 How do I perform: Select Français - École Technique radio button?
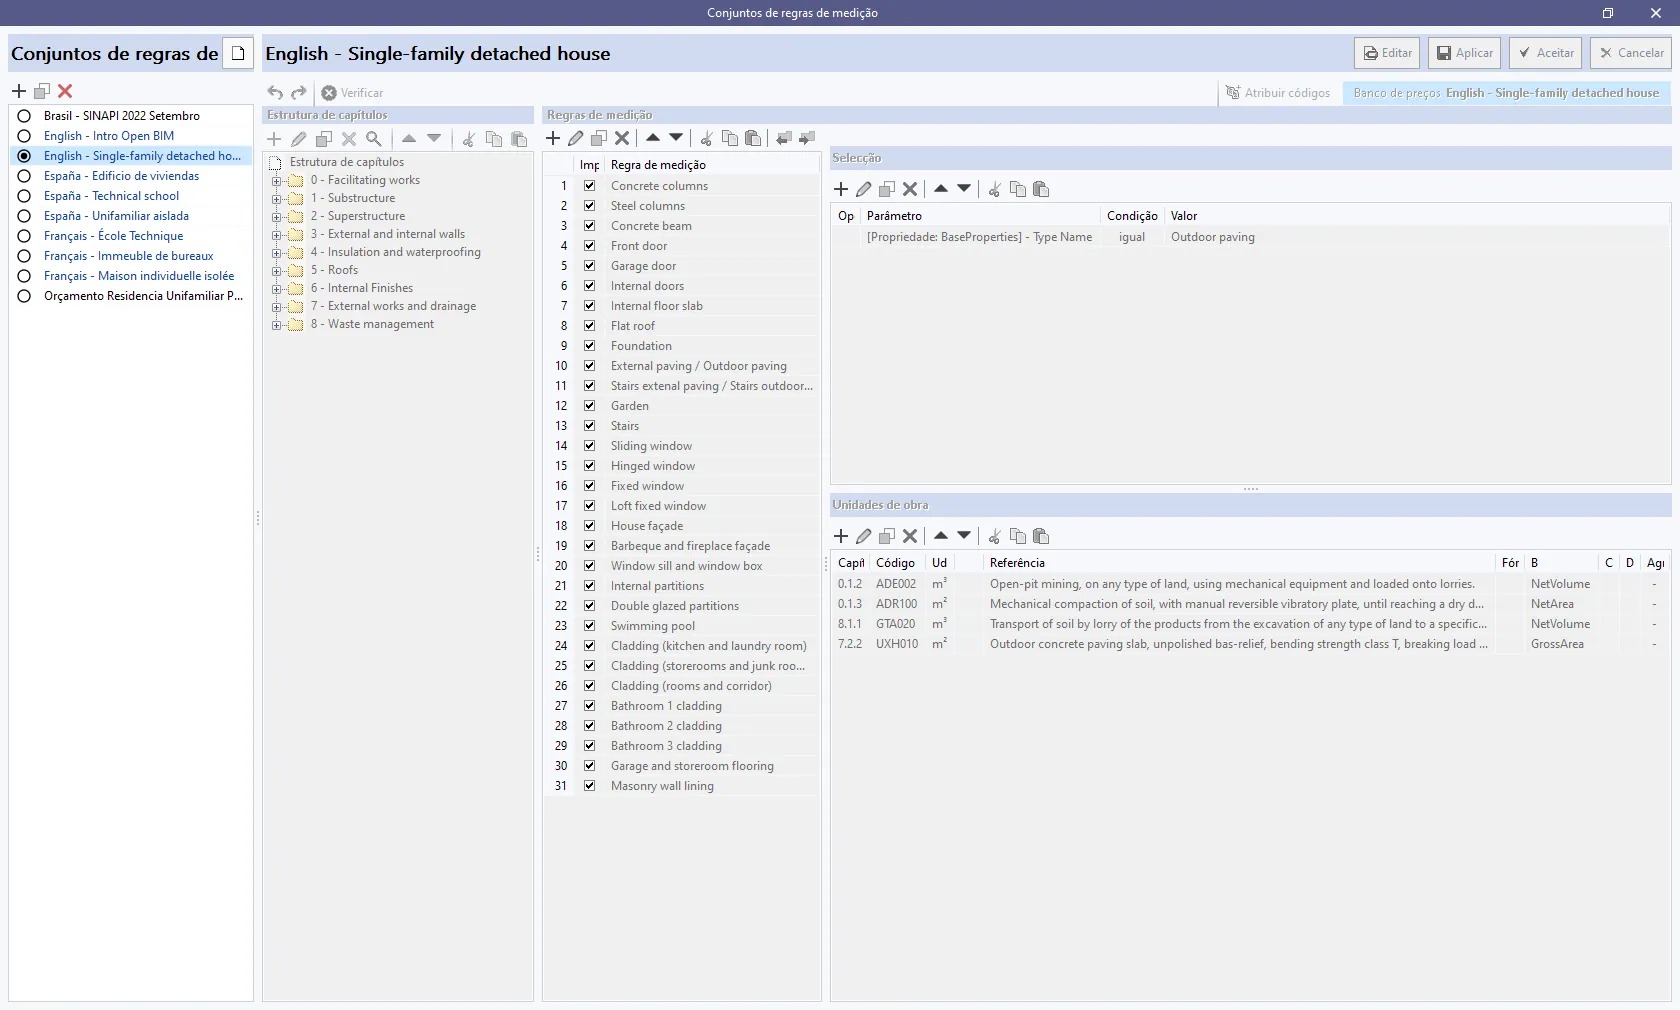click(x=24, y=236)
